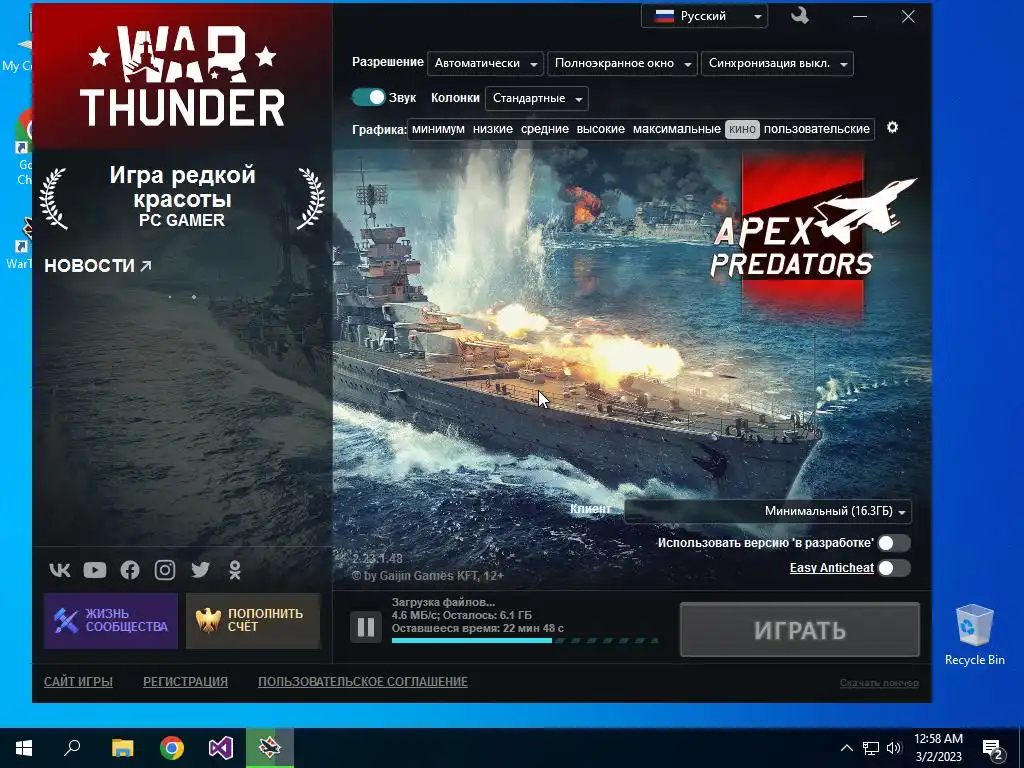Open File Explorer from taskbar
1024x768 pixels.
click(122, 748)
